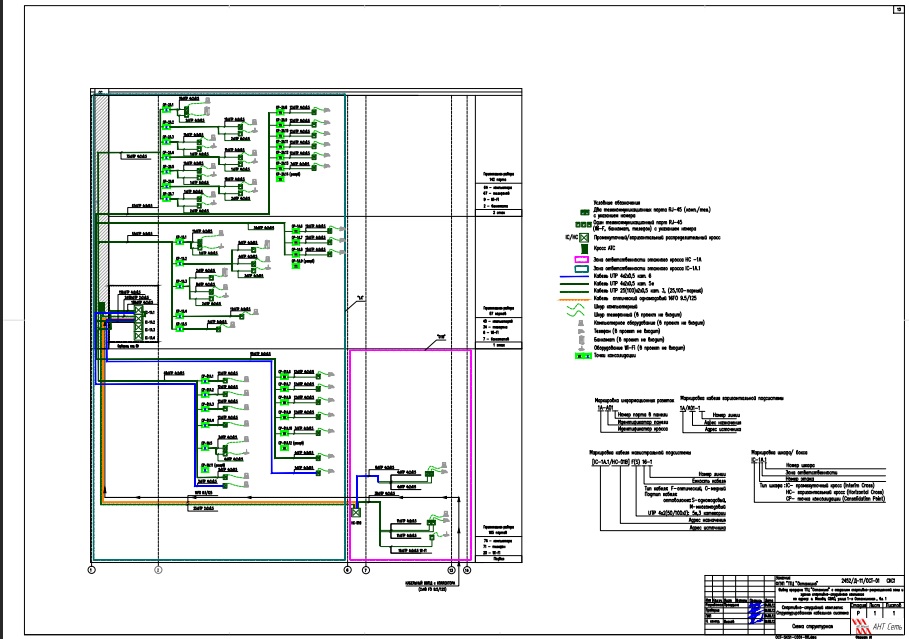Viewport: 909px width, 639px height.
Task: Click the sheet number box in the top-right corner
Action: 899,9
